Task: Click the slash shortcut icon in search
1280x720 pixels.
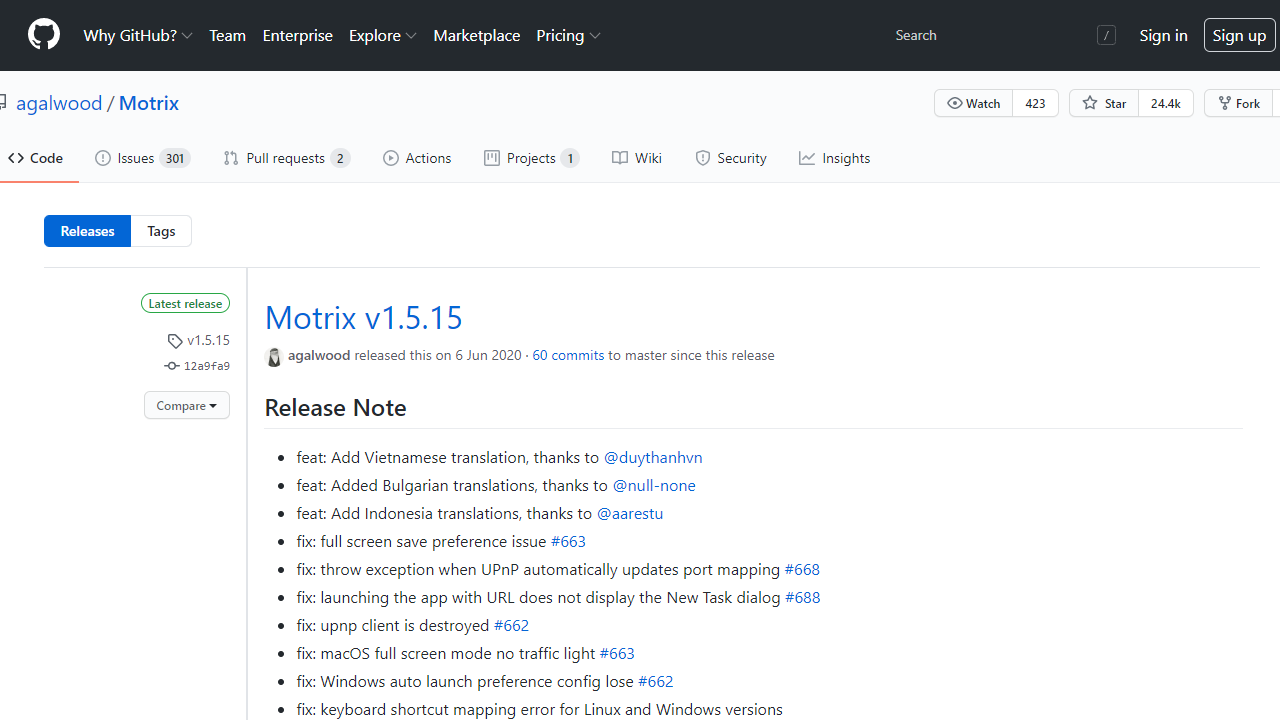Action: [1106, 35]
